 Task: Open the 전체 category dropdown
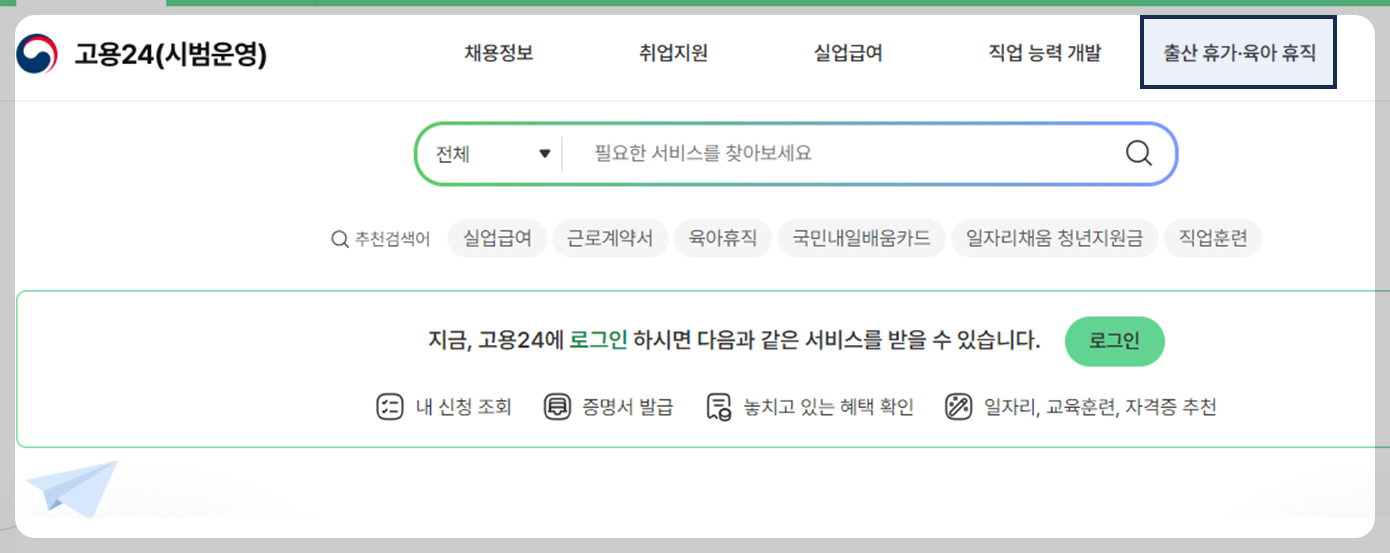(493, 154)
